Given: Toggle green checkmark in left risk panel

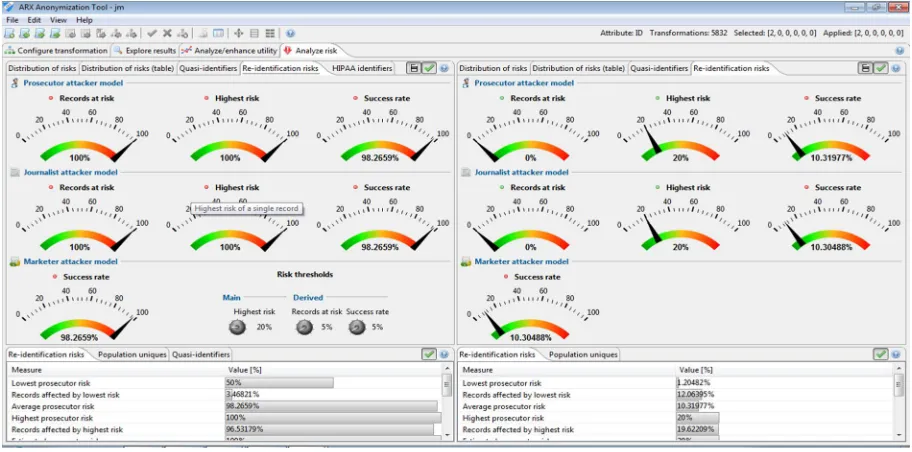Looking at the screenshot, I should (x=429, y=68).
